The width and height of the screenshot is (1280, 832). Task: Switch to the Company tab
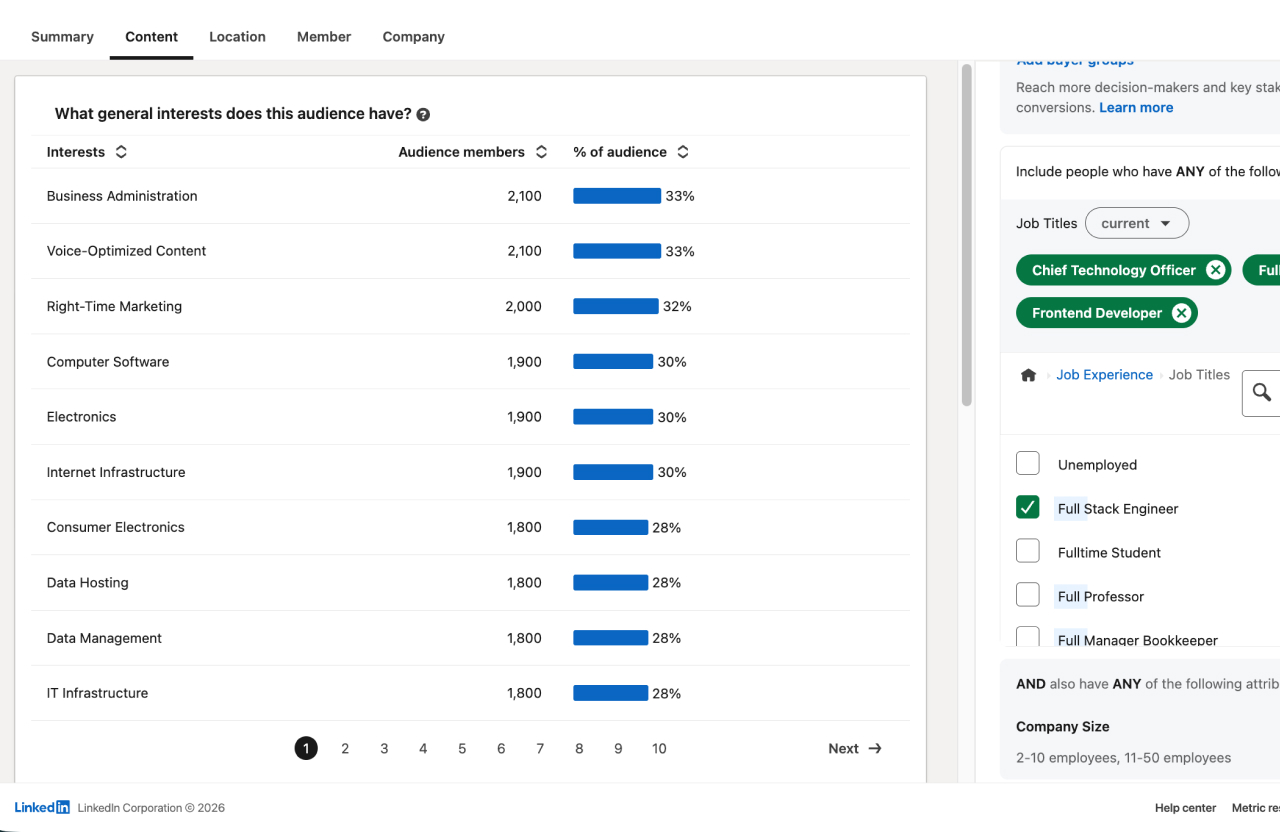(413, 37)
